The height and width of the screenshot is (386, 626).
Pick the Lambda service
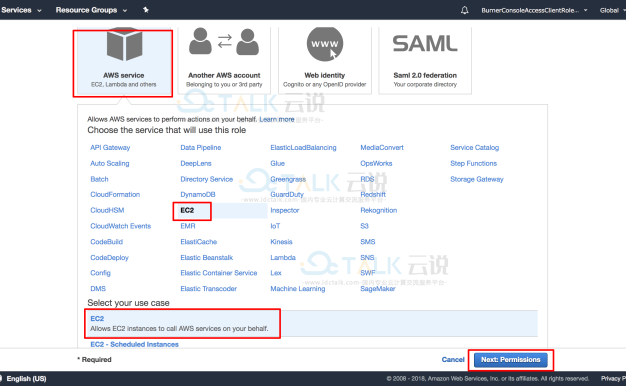(283, 257)
